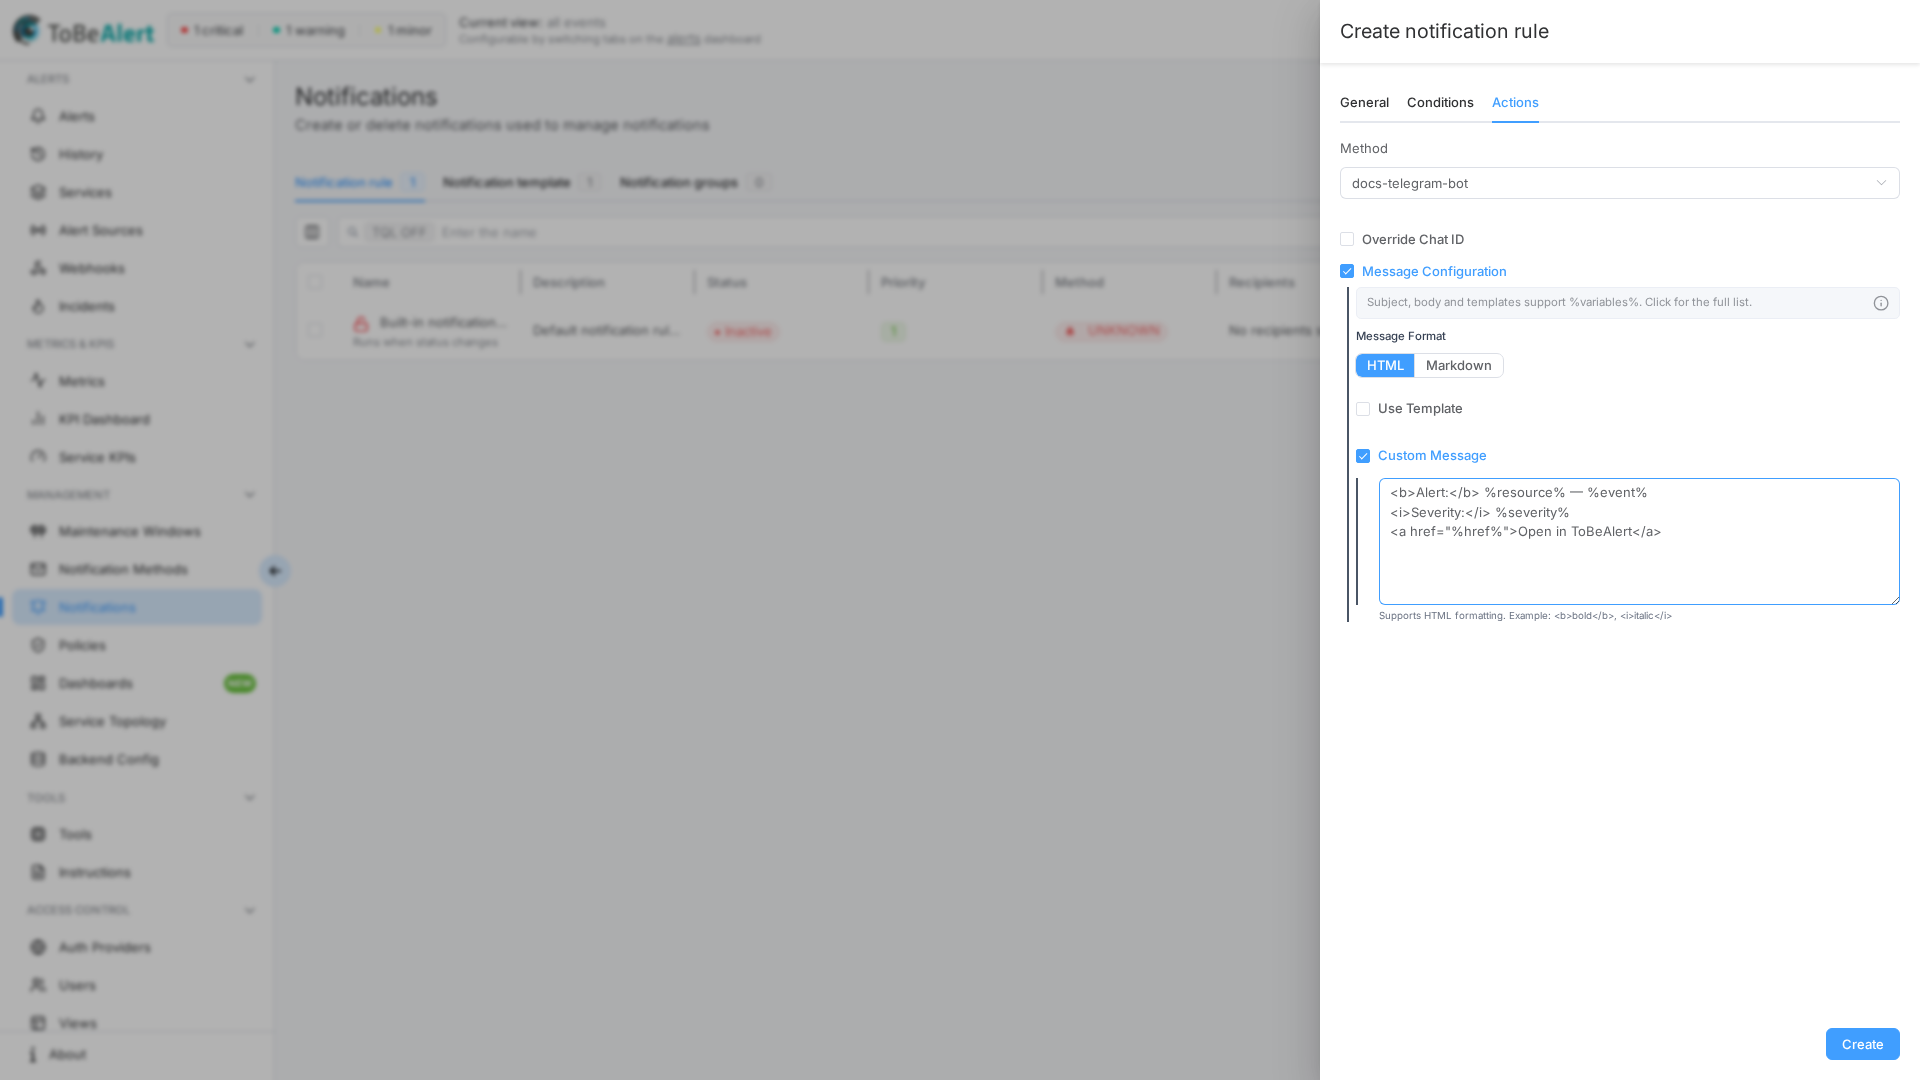Click the Create button
The width and height of the screenshot is (1920, 1080).
[1862, 1044]
